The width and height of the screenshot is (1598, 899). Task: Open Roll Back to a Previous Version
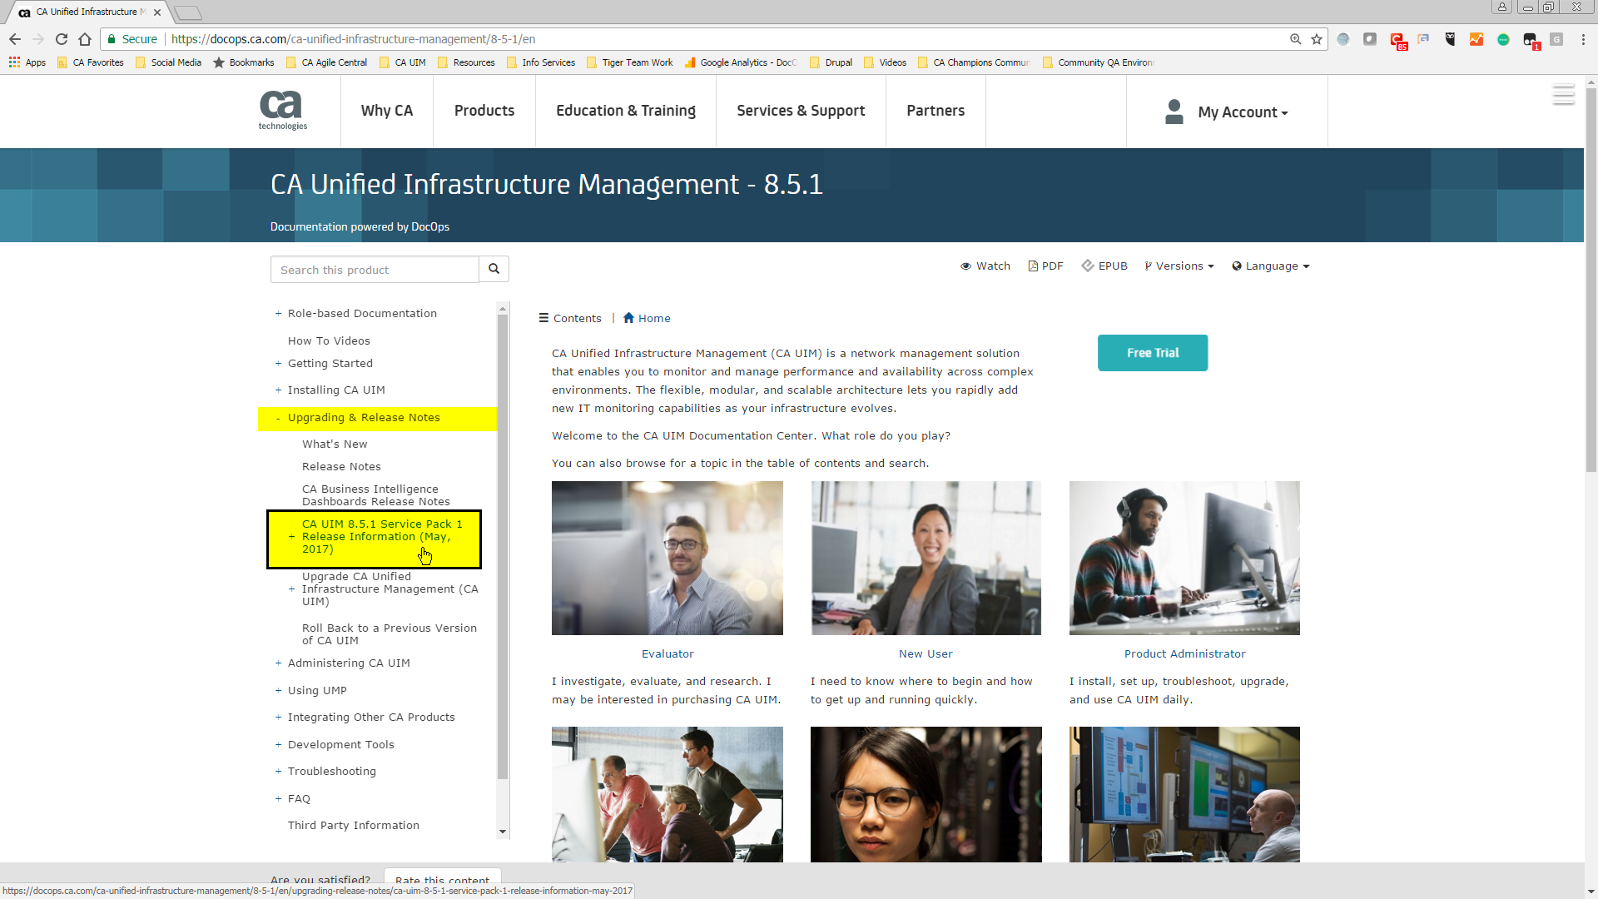point(389,634)
